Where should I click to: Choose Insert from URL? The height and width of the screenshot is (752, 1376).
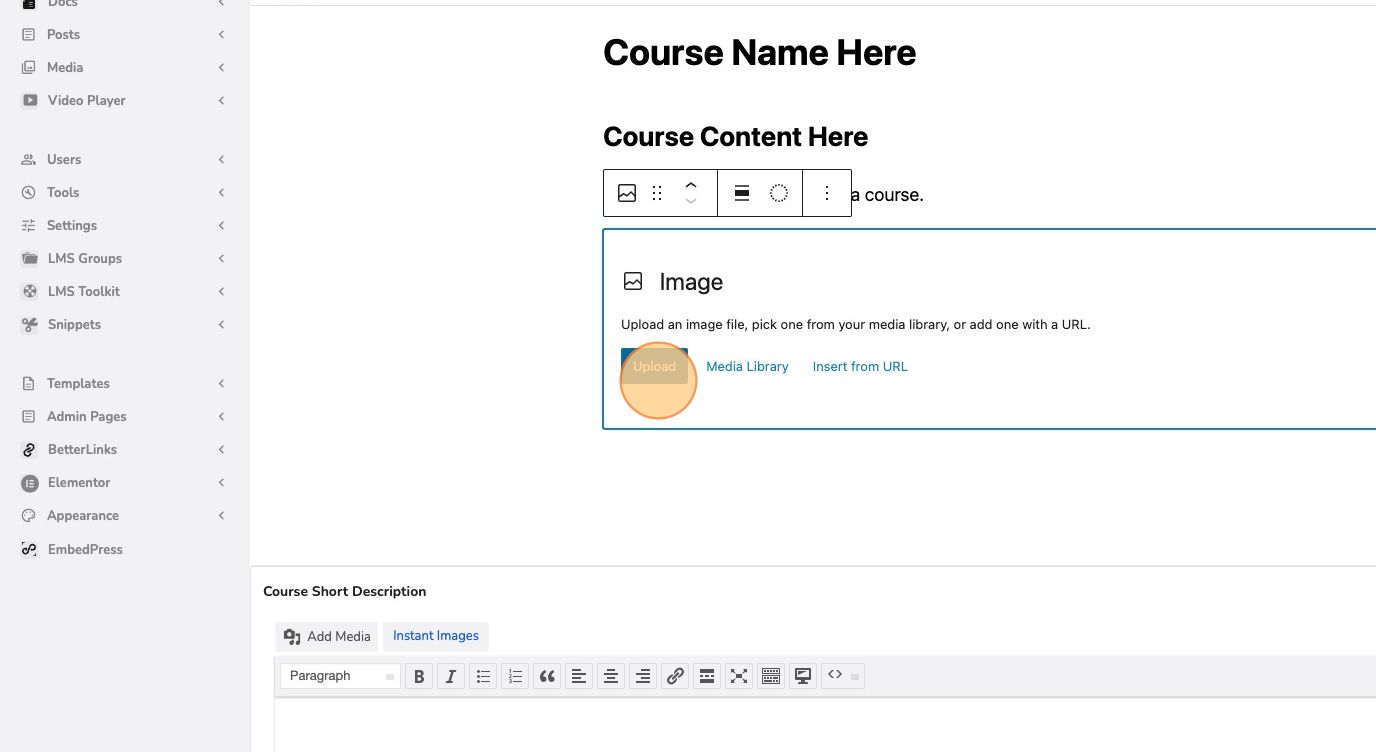coord(860,366)
